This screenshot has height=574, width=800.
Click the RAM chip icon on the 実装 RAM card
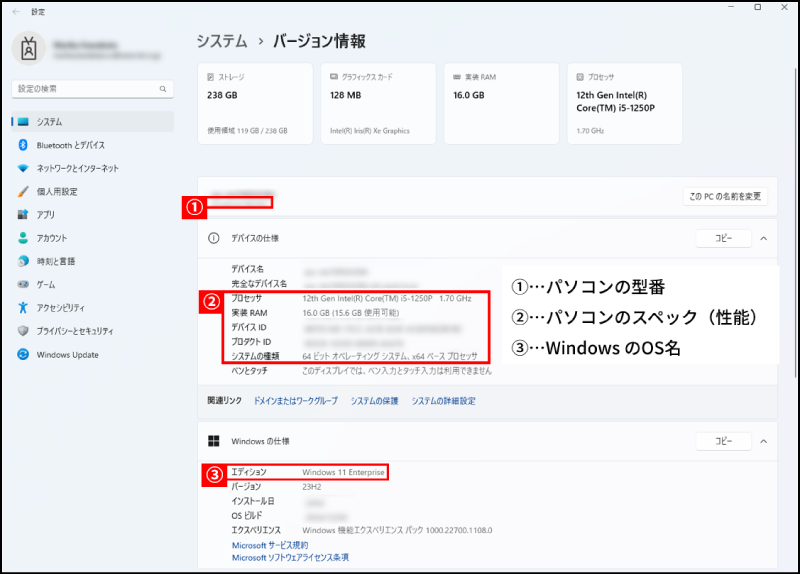(x=457, y=77)
